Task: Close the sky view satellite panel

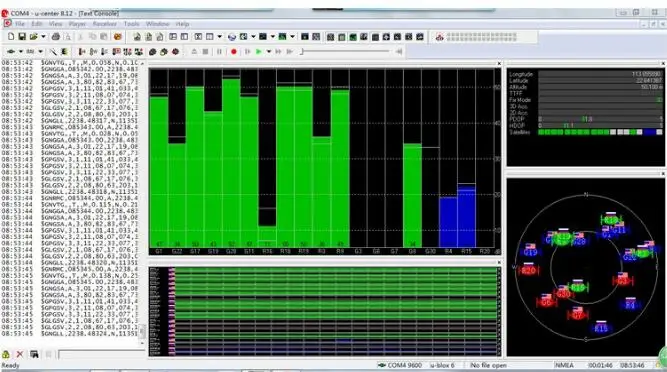Action: pos(663,174)
